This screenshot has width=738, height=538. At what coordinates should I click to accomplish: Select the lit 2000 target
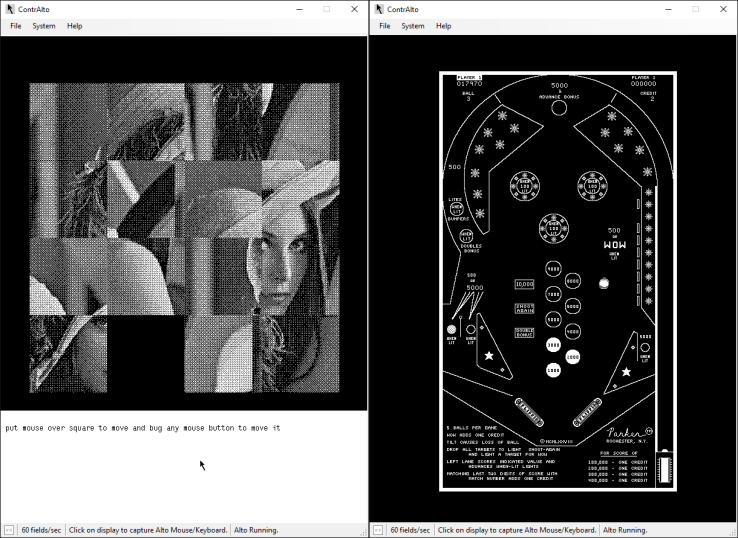(572, 357)
